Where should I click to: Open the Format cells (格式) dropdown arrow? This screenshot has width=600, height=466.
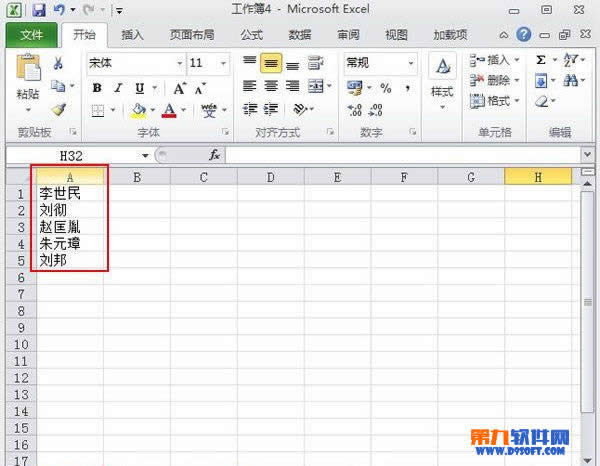click(x=517, y=101)
